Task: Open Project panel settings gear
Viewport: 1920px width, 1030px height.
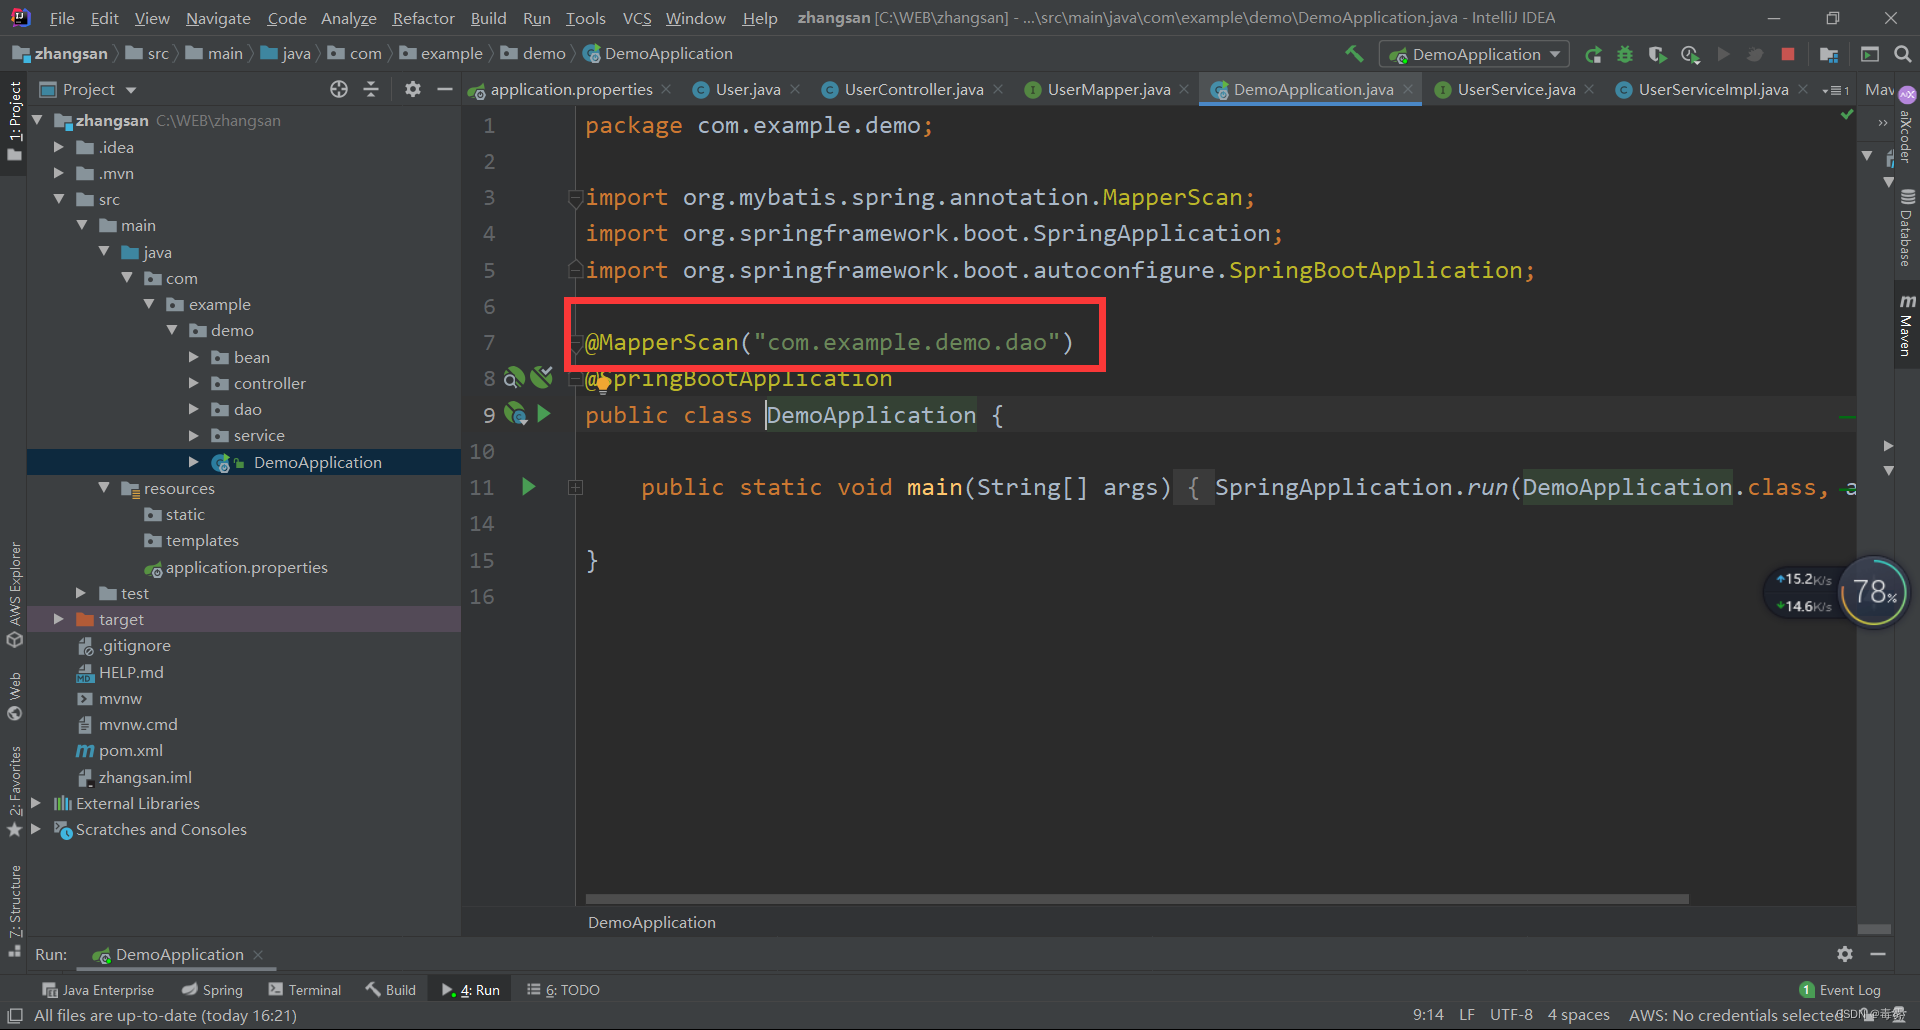Action: point(412,89)
